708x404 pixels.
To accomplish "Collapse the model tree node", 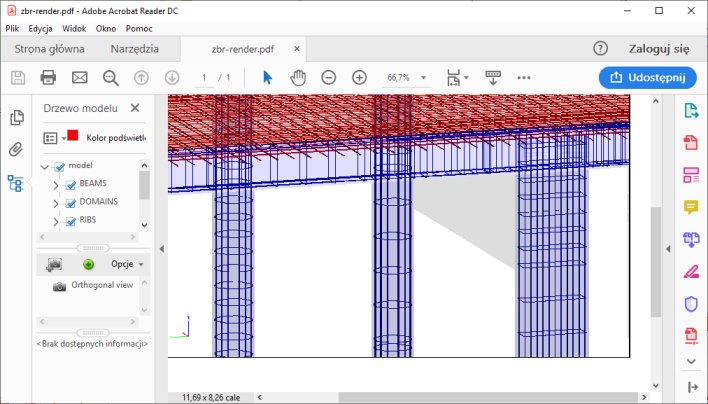I will 45,166.
